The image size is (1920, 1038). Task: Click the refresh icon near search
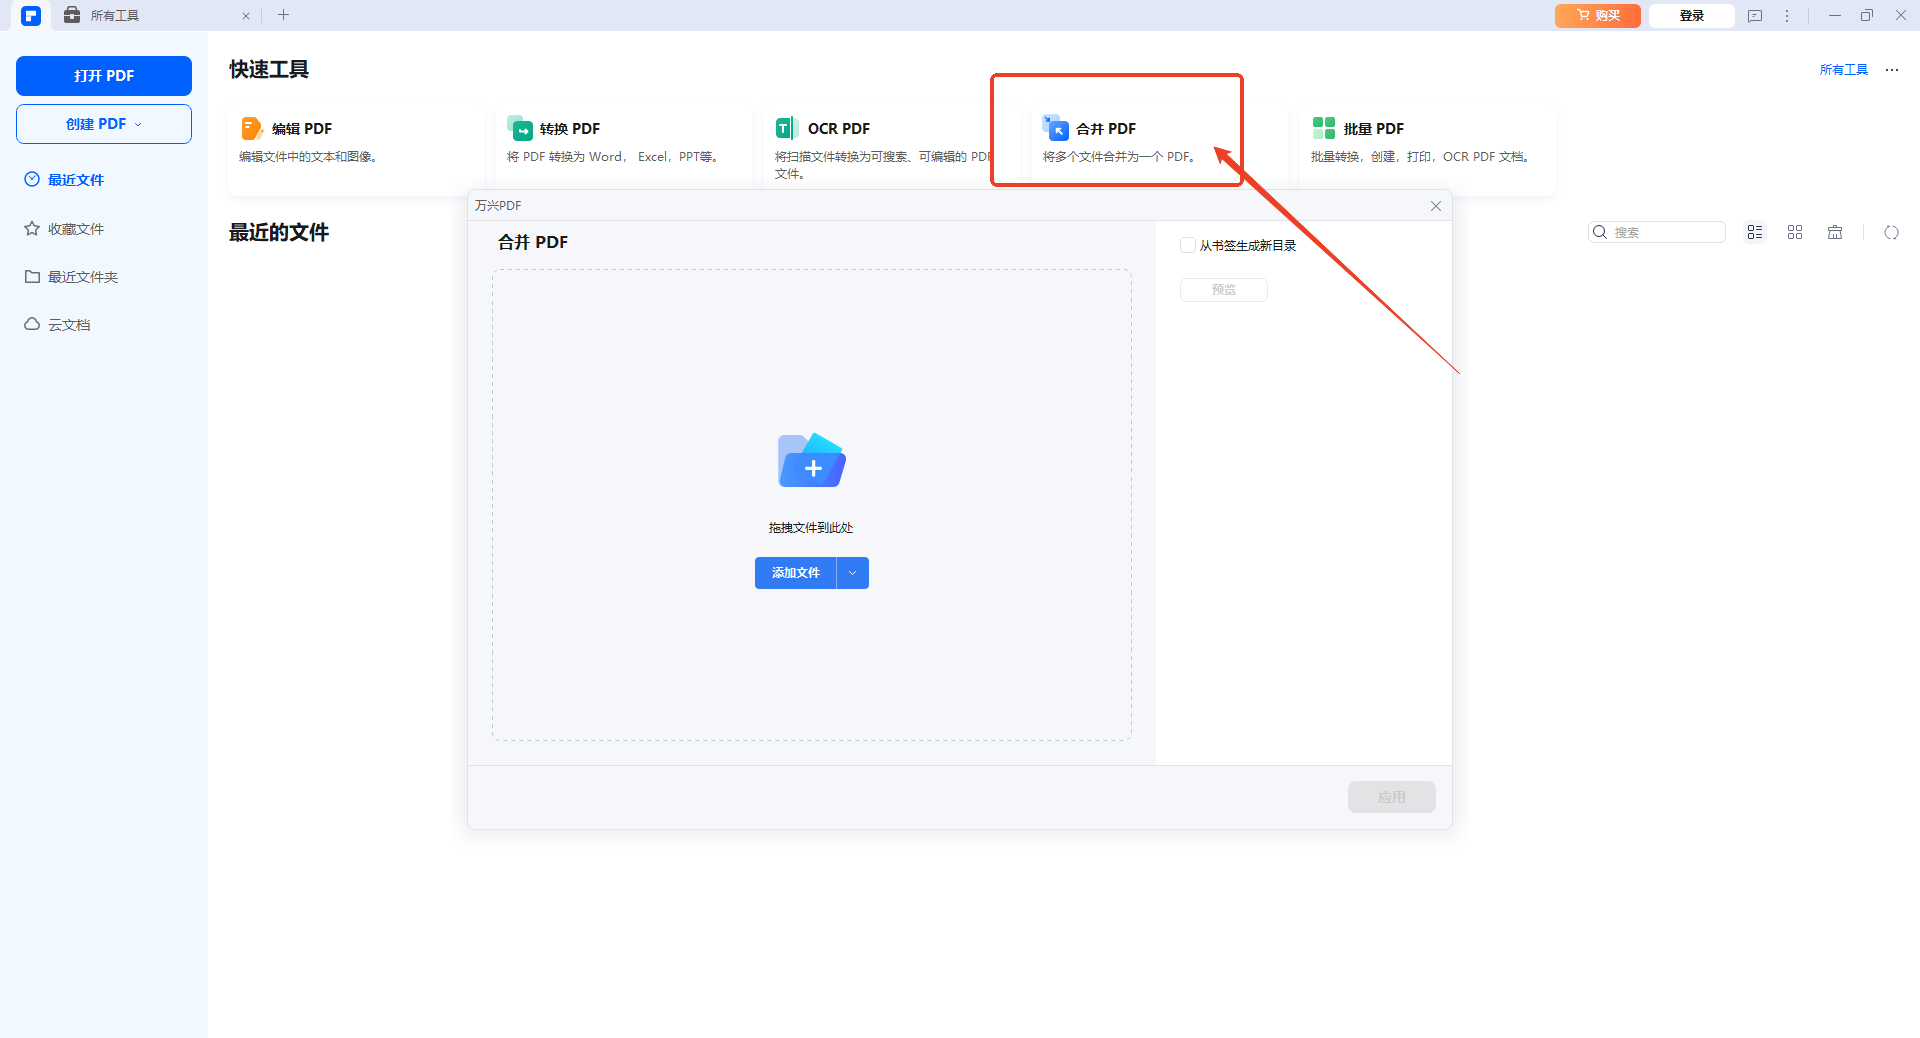click(x=1890, y=232)
